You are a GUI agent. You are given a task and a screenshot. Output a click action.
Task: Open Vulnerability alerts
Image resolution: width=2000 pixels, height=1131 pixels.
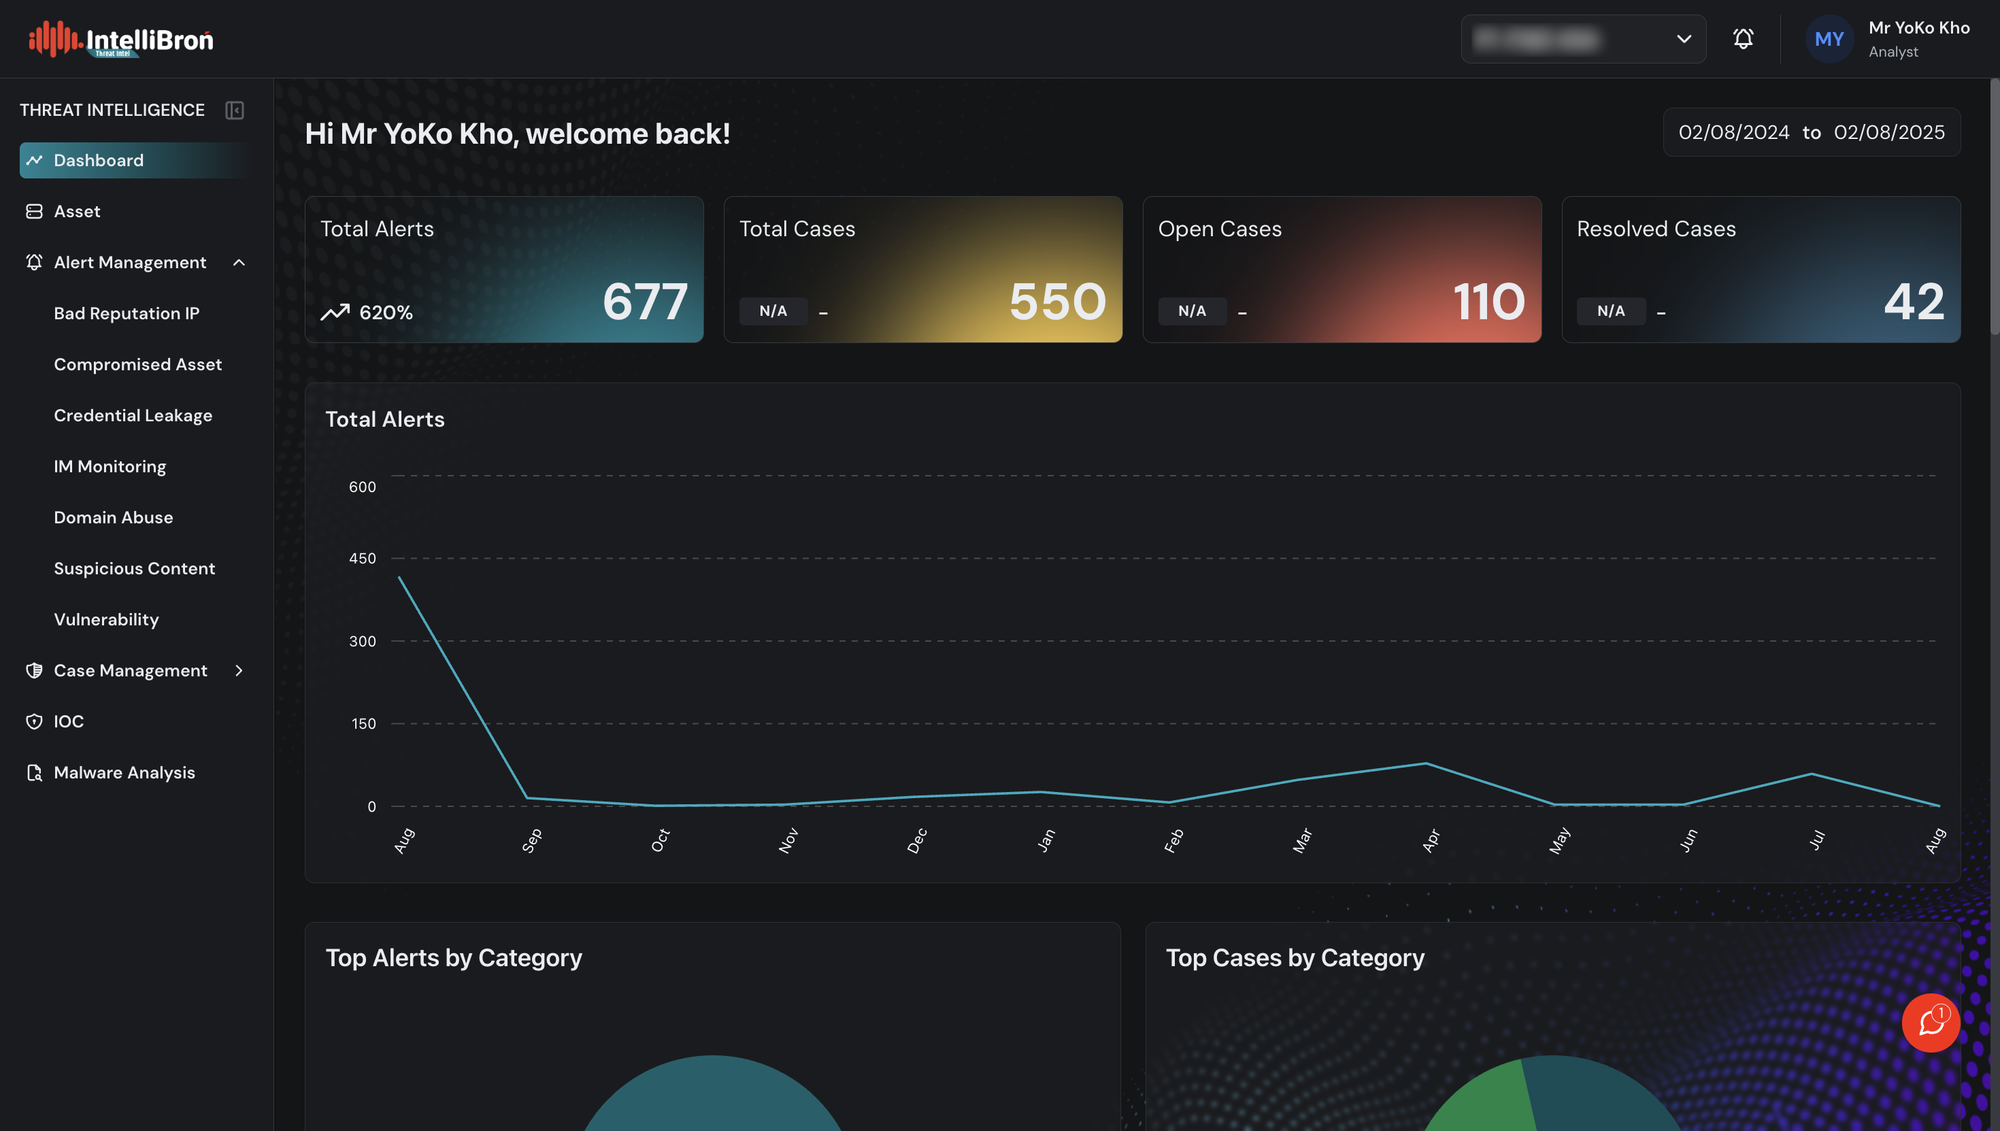106,619
